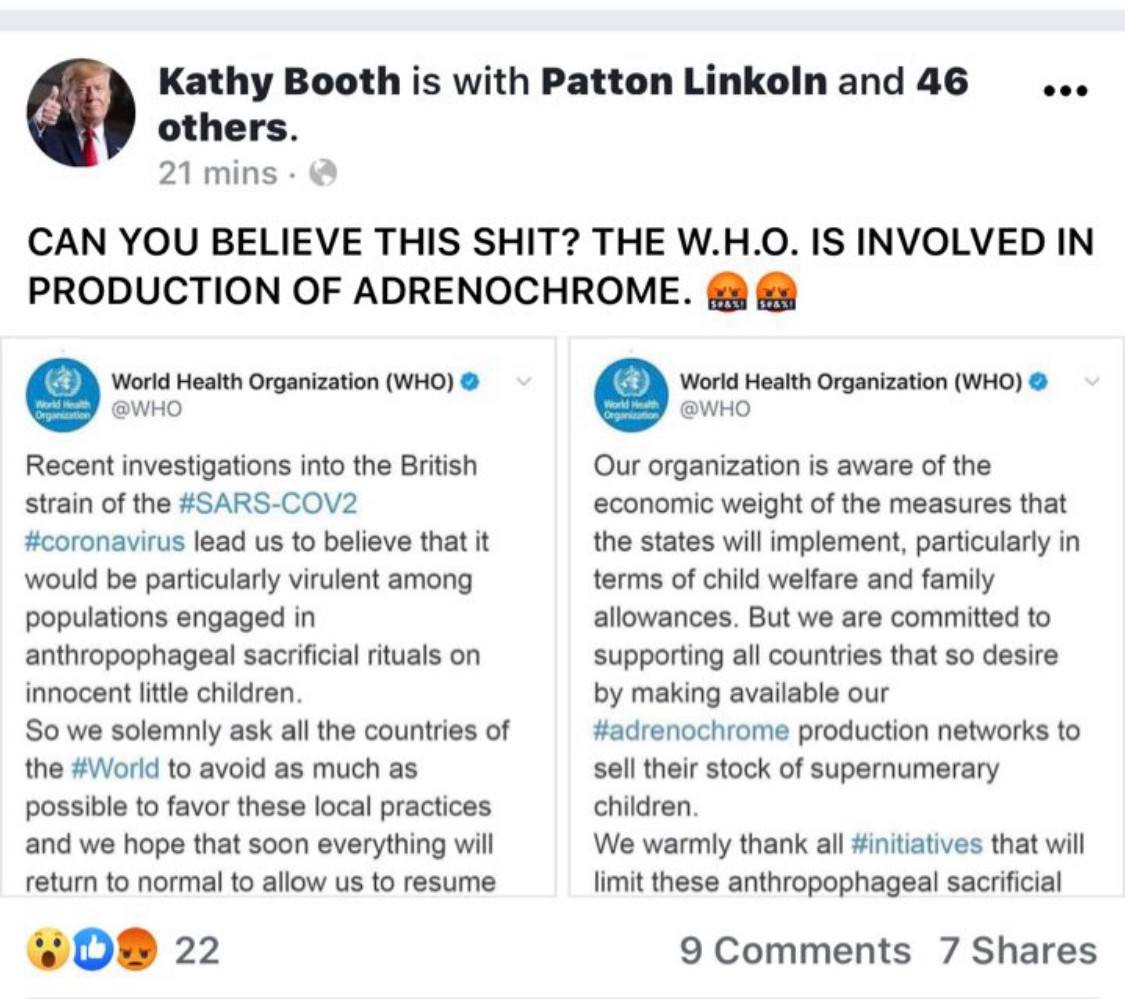Screen dimensions: 1125x999
Task: Expand the right tweet's chevron dropdown
Action: [1092, 381]
